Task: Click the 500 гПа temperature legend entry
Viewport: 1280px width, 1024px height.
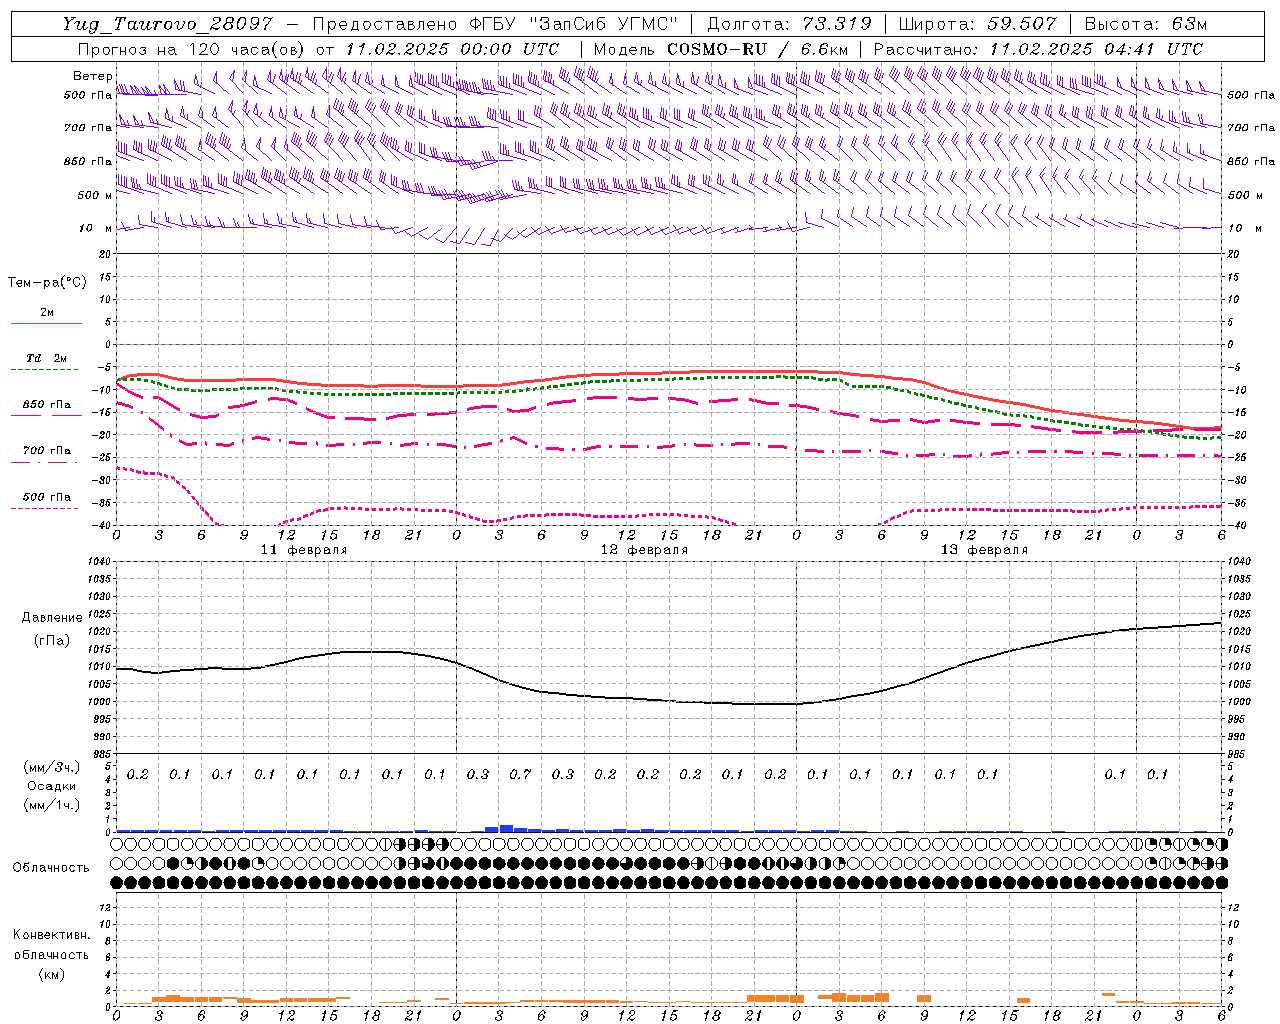Action: (x=46, y=497)
